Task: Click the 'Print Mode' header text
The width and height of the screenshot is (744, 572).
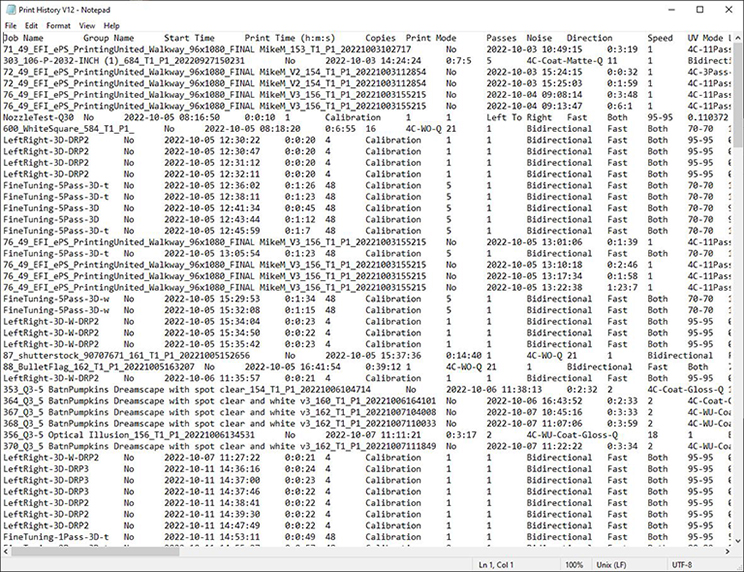Action: (431, 38)
